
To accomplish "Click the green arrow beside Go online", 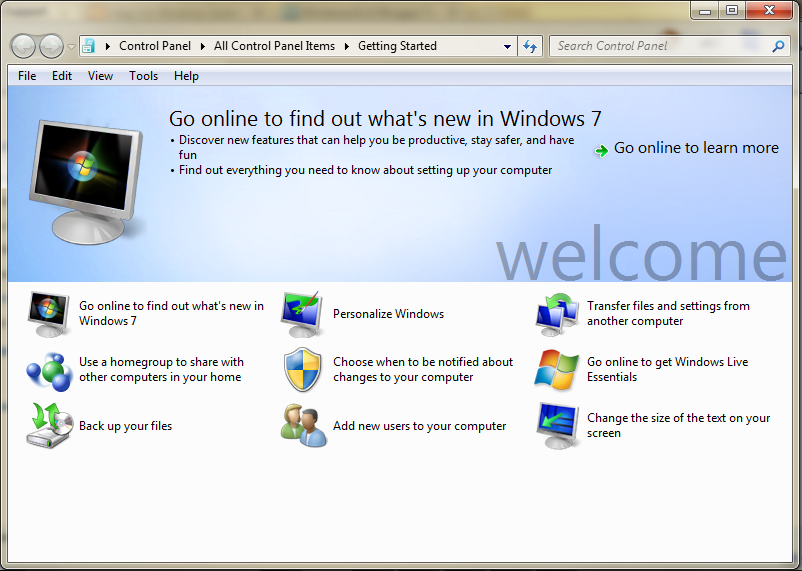I will pos(601,150).
